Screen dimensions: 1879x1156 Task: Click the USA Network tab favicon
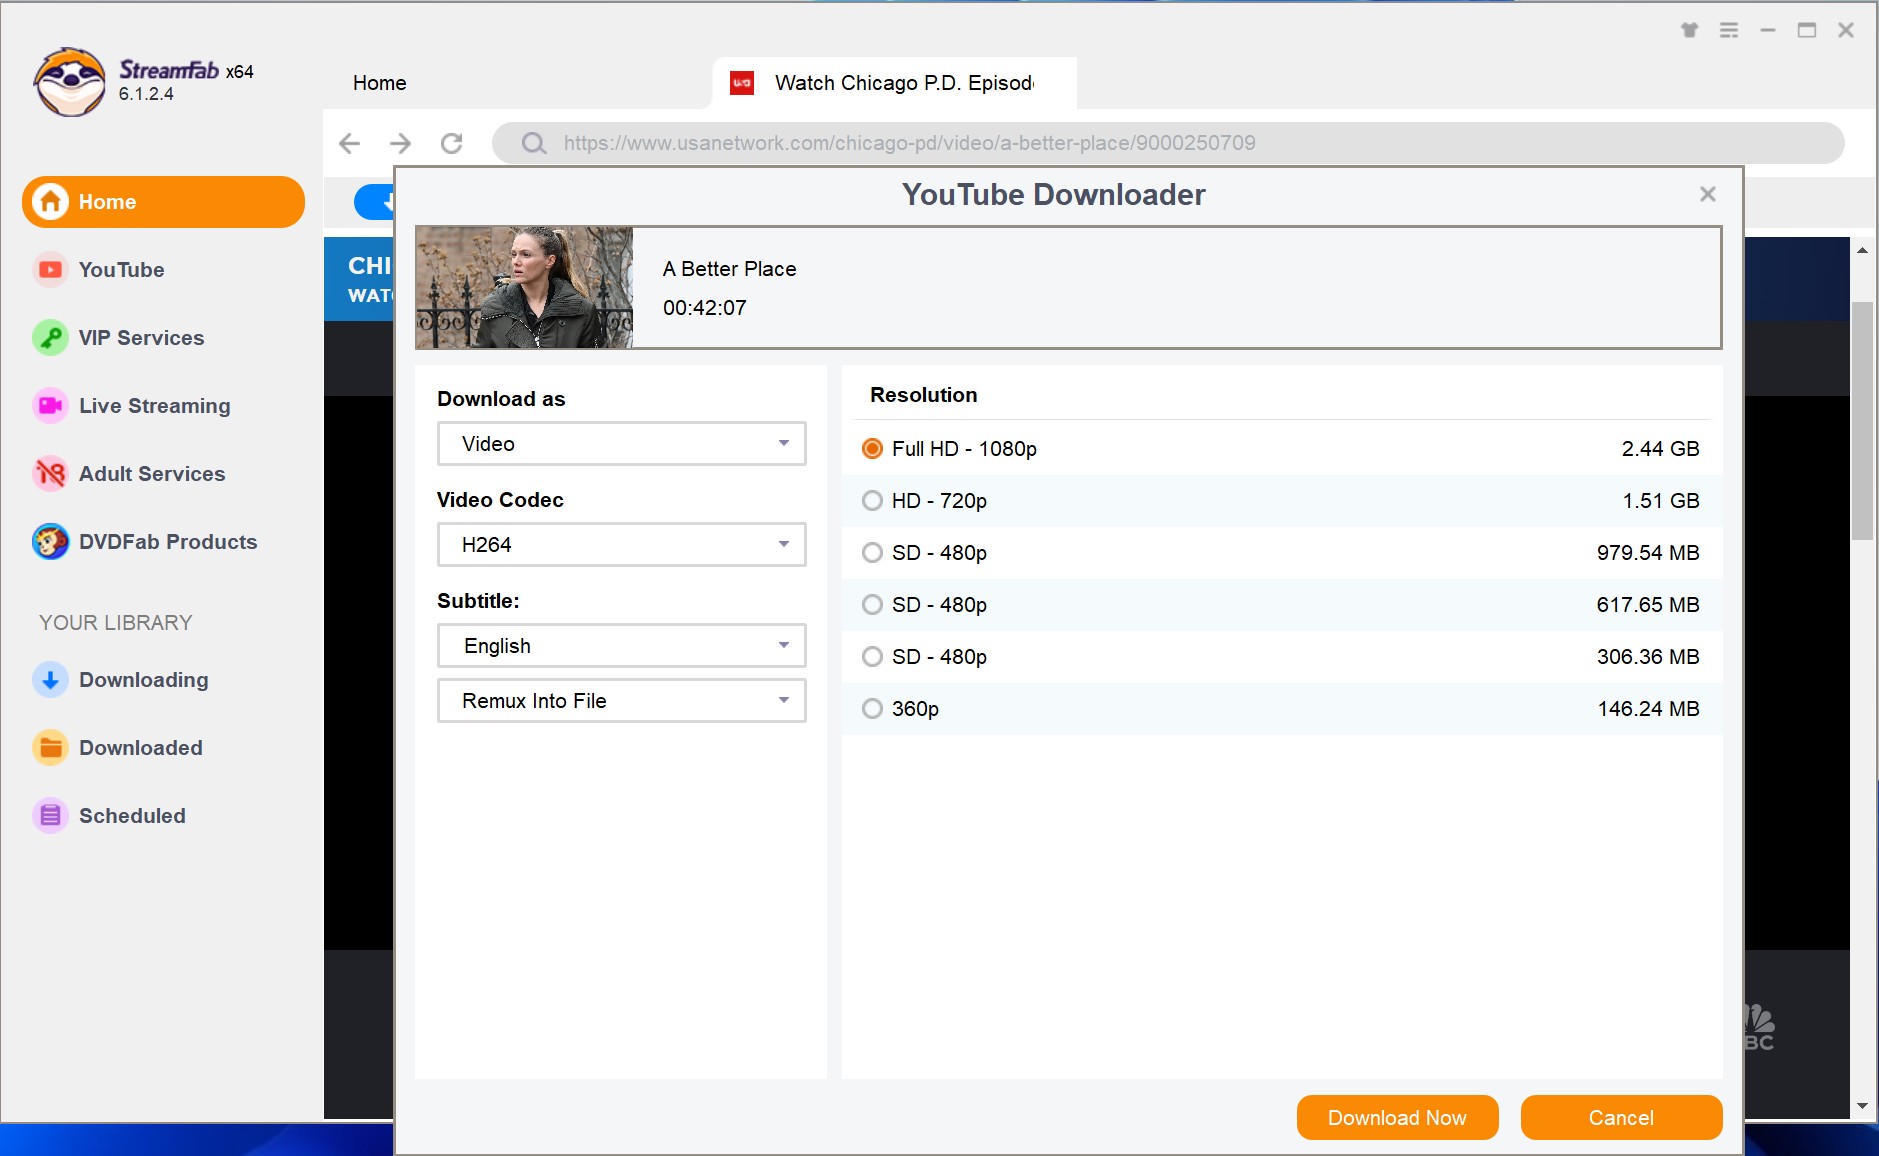[x=742, y=83]
